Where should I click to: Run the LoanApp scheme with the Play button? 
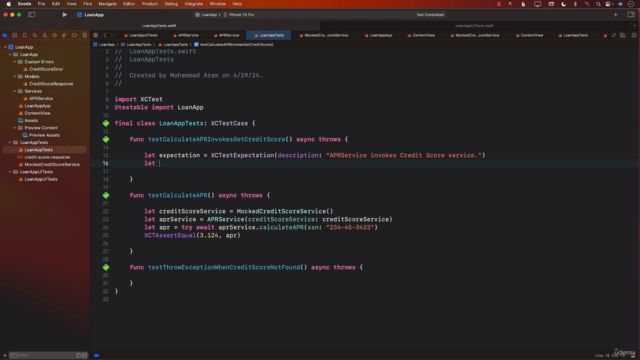pos(64,15)
